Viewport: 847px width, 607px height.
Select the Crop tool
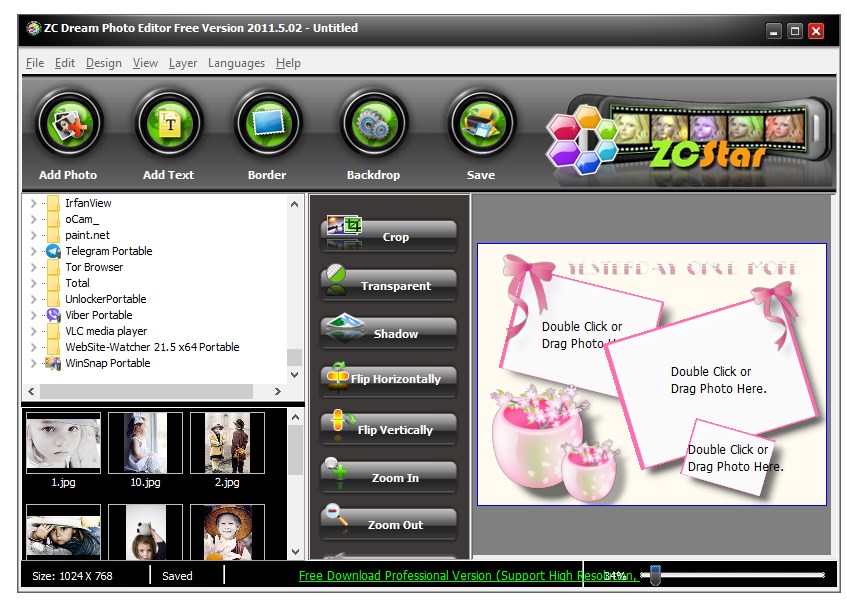click(394, 237)
